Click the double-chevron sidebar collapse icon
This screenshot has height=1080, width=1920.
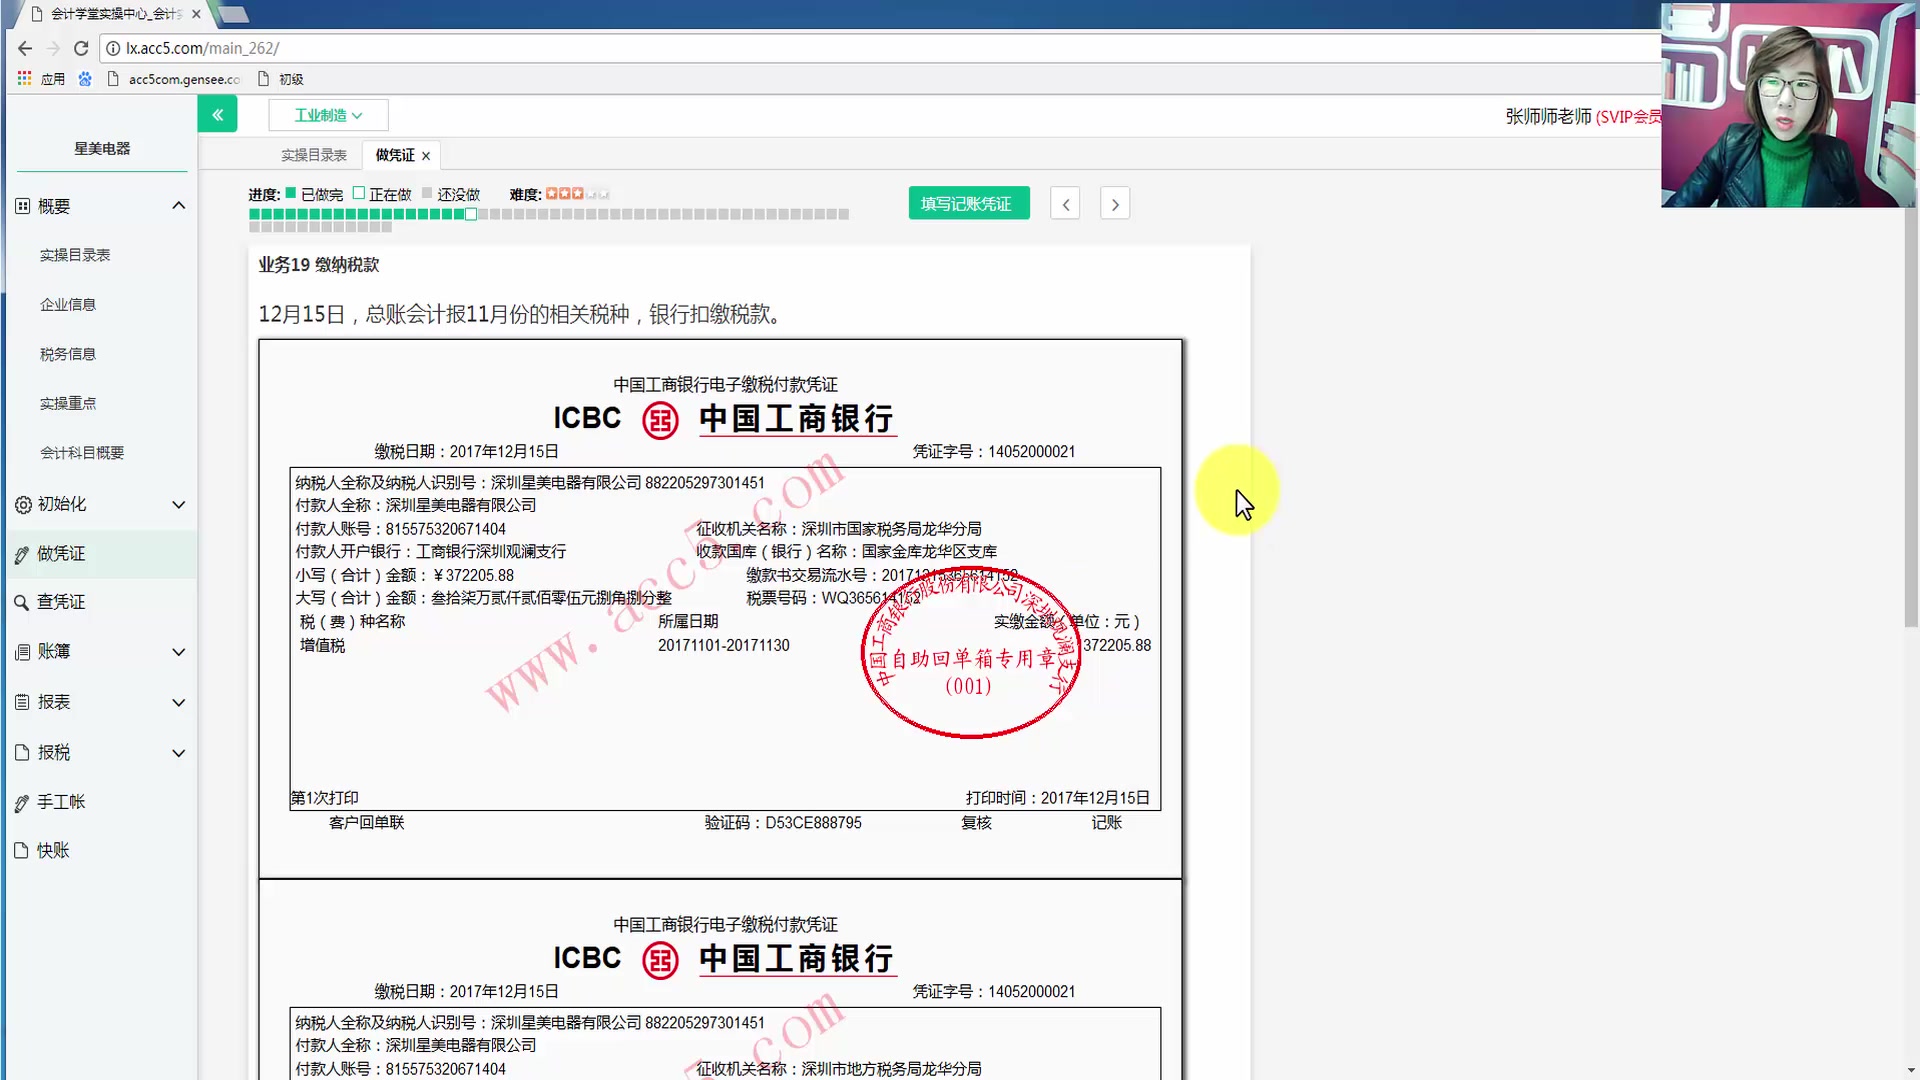click(x=217, y=115)
